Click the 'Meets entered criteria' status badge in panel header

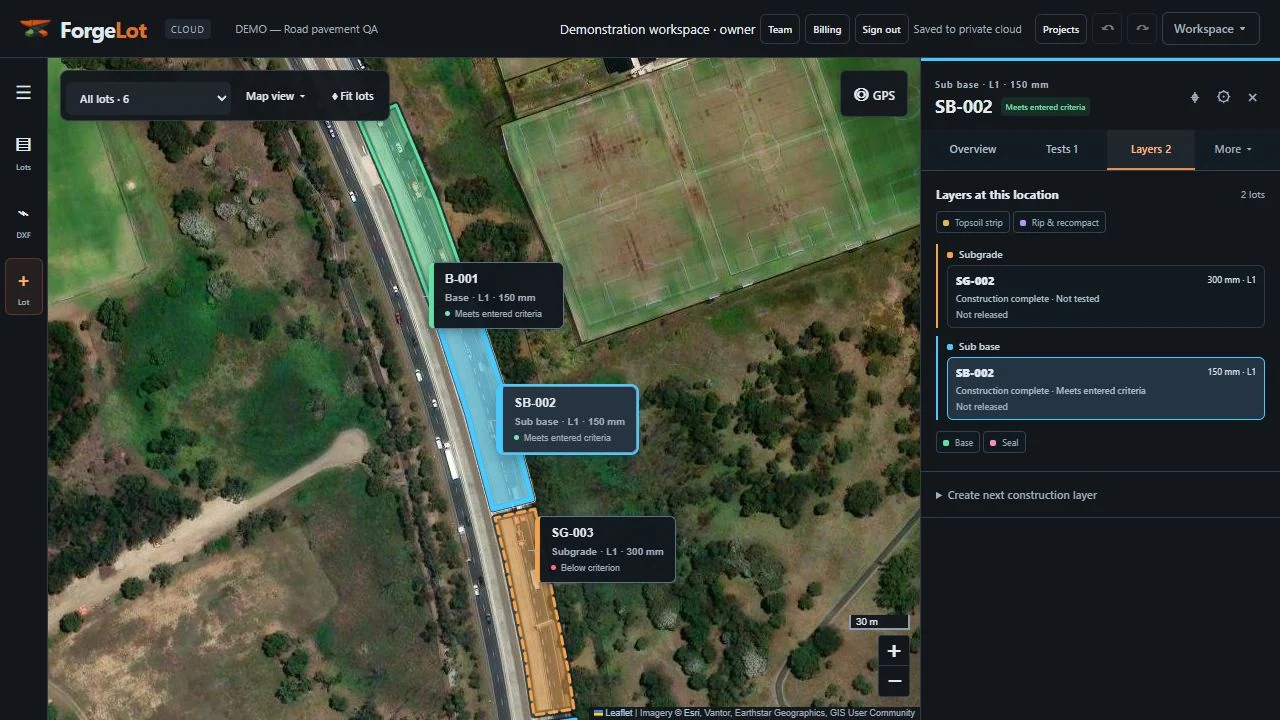coord(1045,107)
